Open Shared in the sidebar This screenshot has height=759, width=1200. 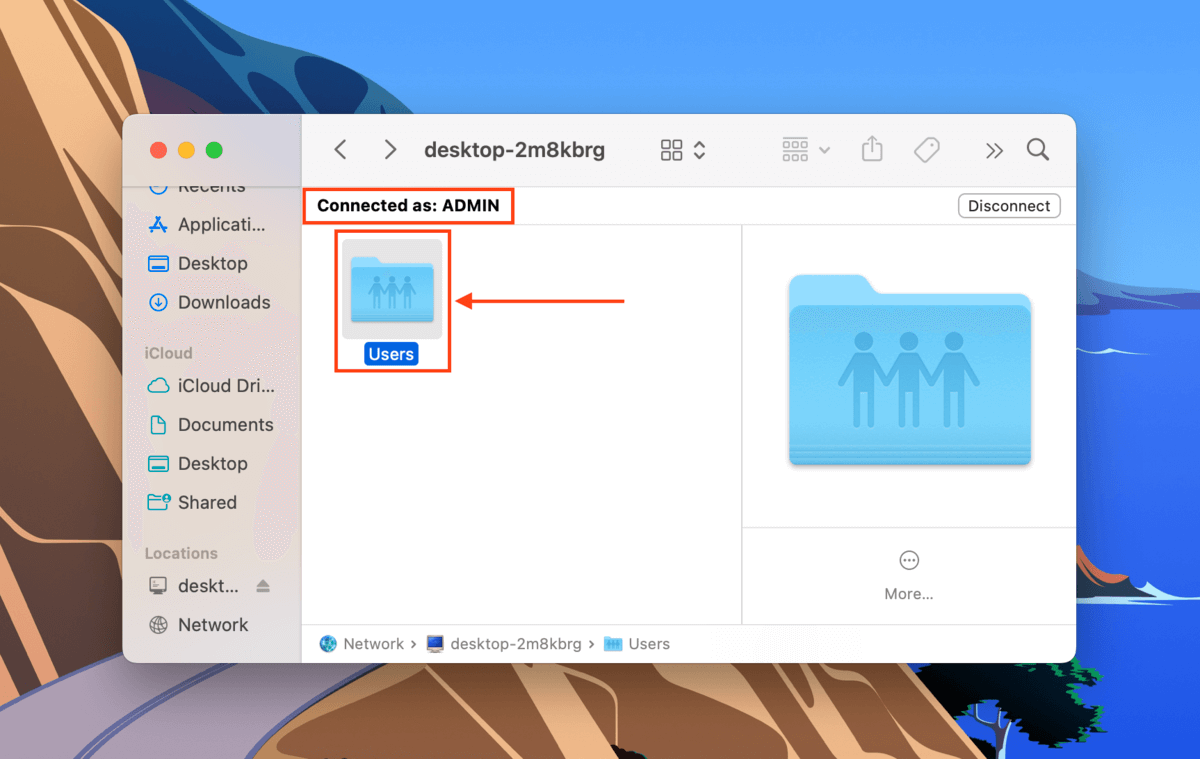192,503
